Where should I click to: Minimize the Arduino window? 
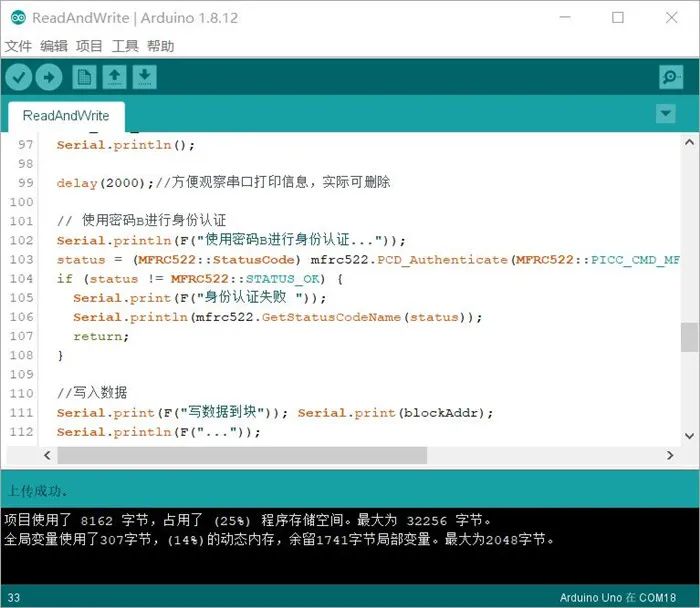pyautogui.click(x=565, y=17)
